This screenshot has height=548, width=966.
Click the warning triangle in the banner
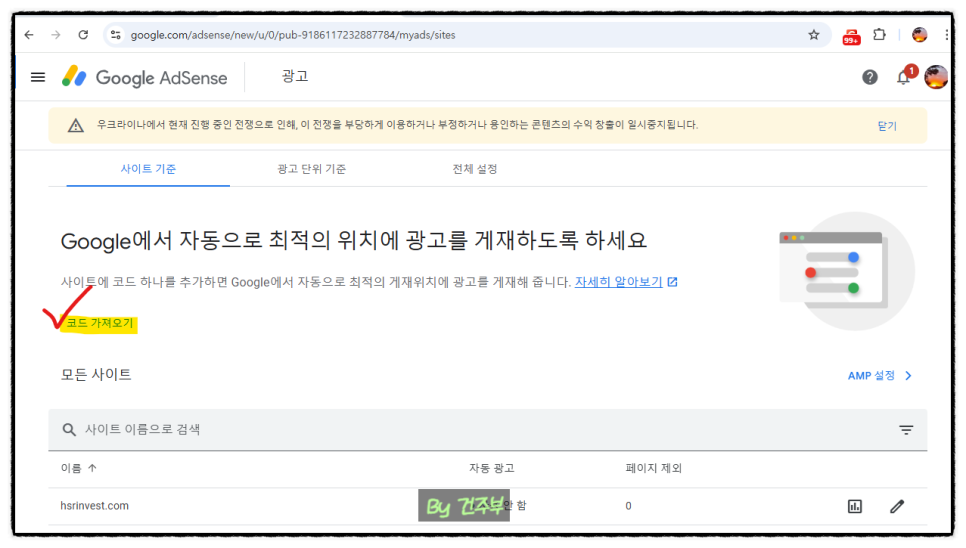tap(76, 126)
